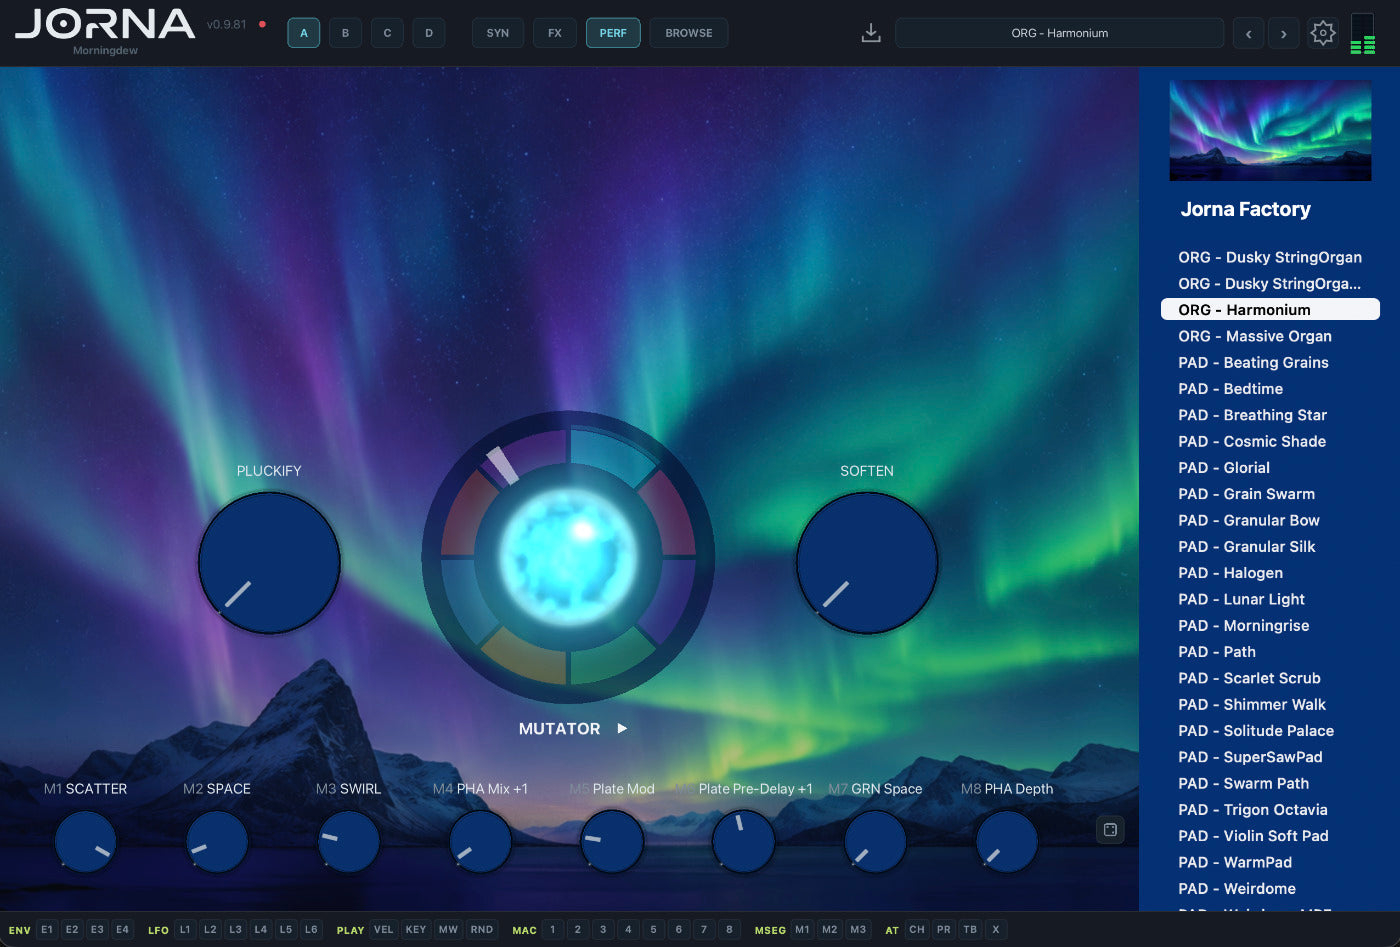The height and width of the screenshot is (947, 1400).
Task: Switch to layer C
Action: point(388,33)
